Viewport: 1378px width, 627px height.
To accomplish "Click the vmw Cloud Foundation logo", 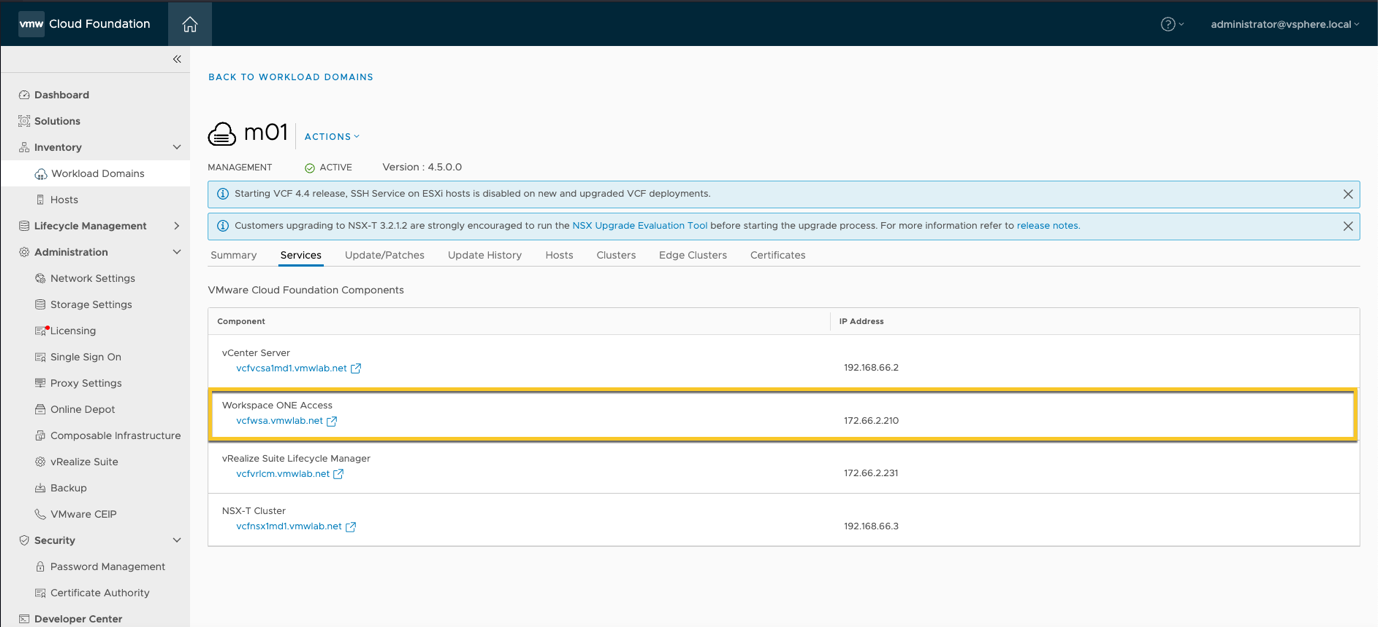I will point(85,24).
